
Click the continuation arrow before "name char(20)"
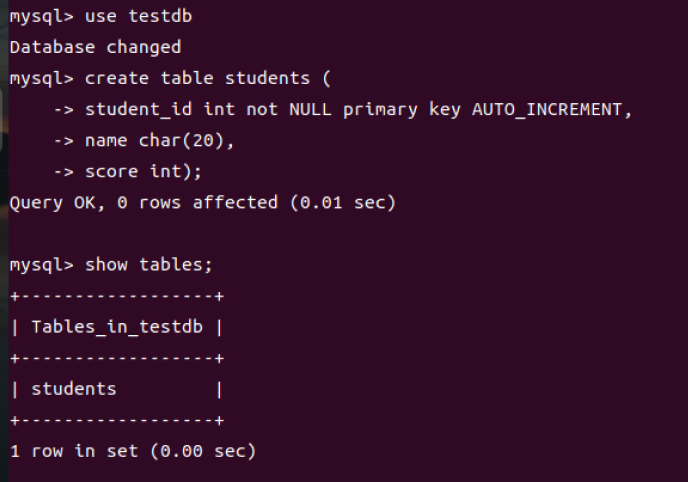coord(63,140)
